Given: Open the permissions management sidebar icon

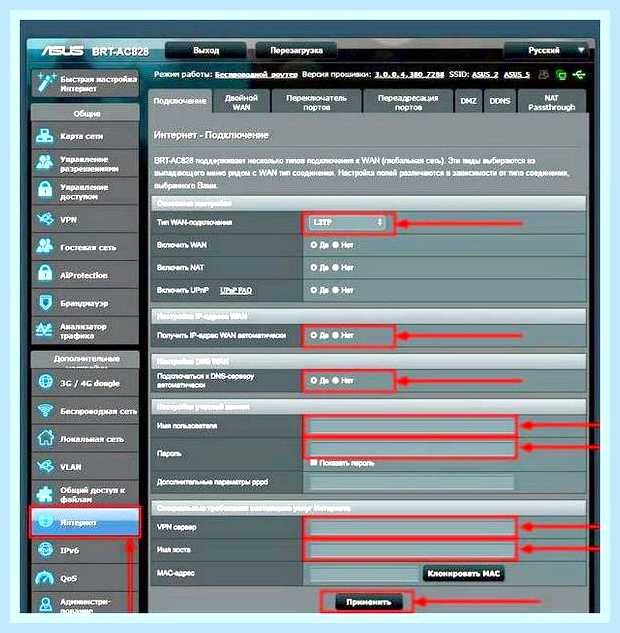Looking at the screenshot, I should [44, 163].
